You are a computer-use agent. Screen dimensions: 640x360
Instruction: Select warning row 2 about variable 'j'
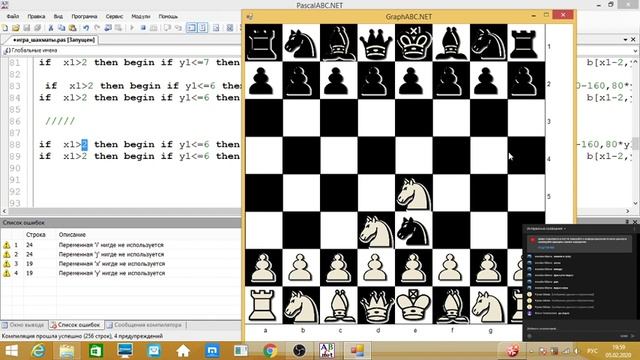click(121, 254)
